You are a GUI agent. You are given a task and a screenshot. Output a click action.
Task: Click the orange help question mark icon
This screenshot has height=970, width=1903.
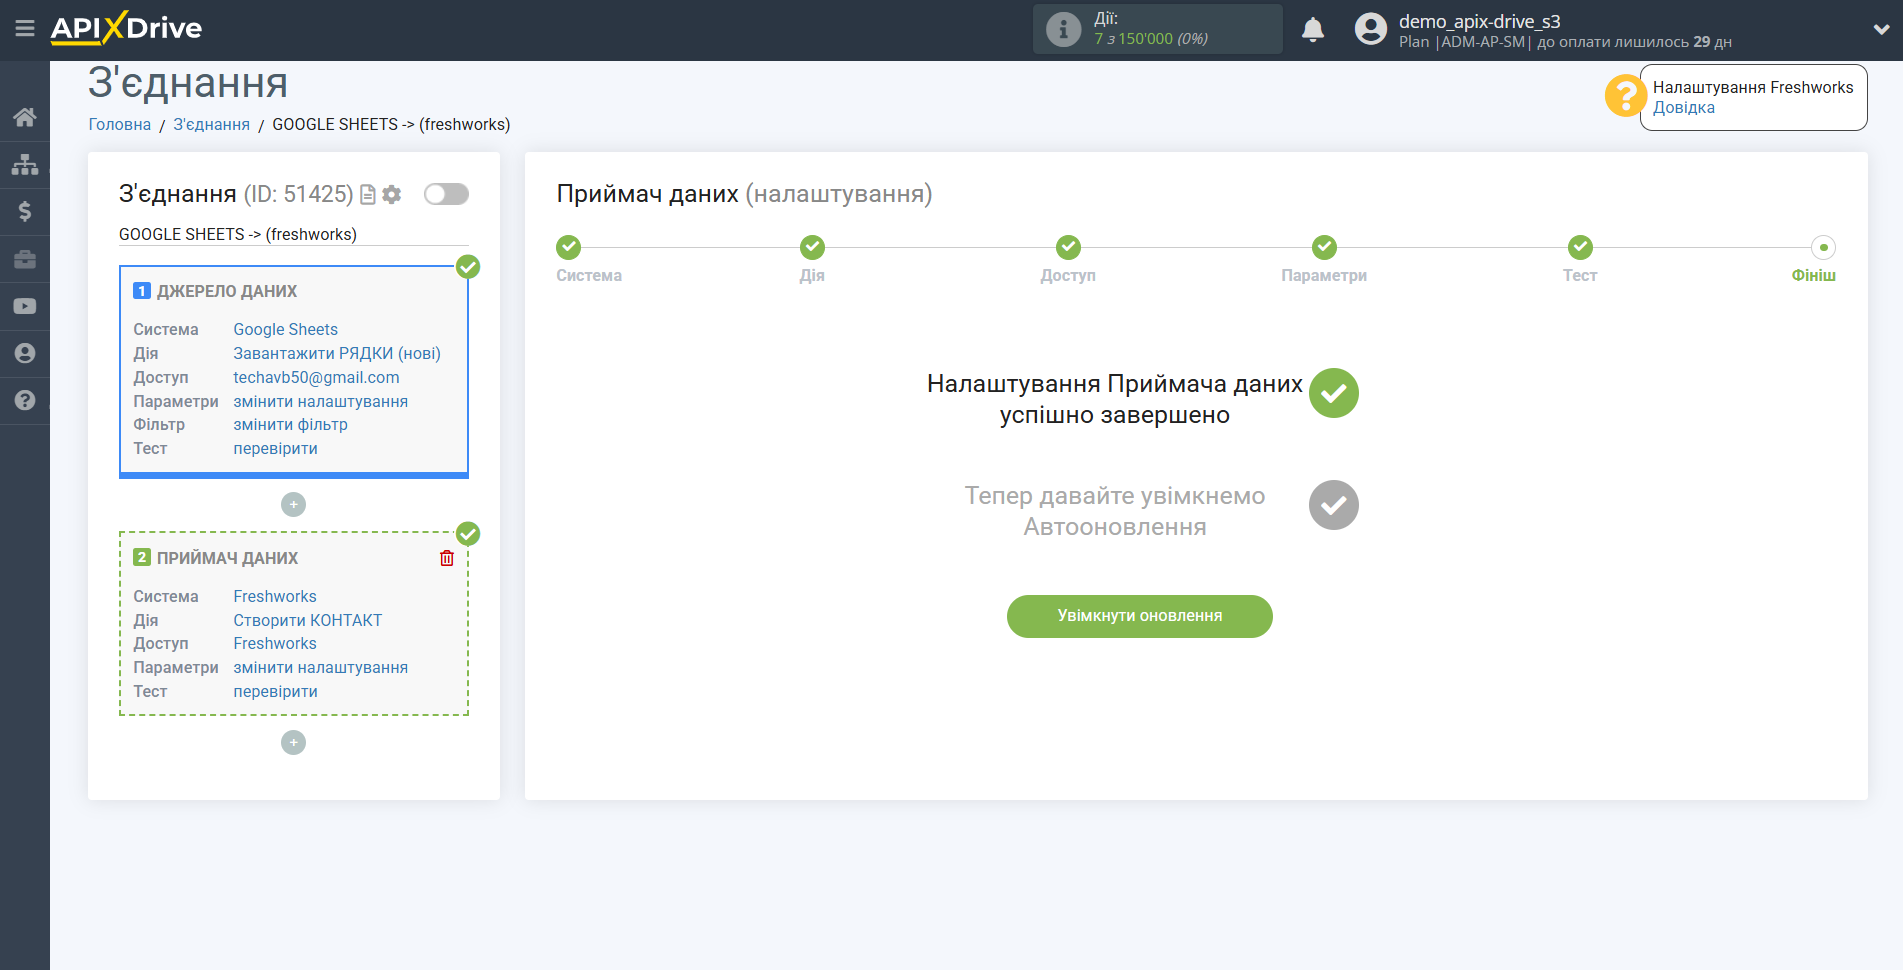pyautogui.click(x=1626, y=96)
